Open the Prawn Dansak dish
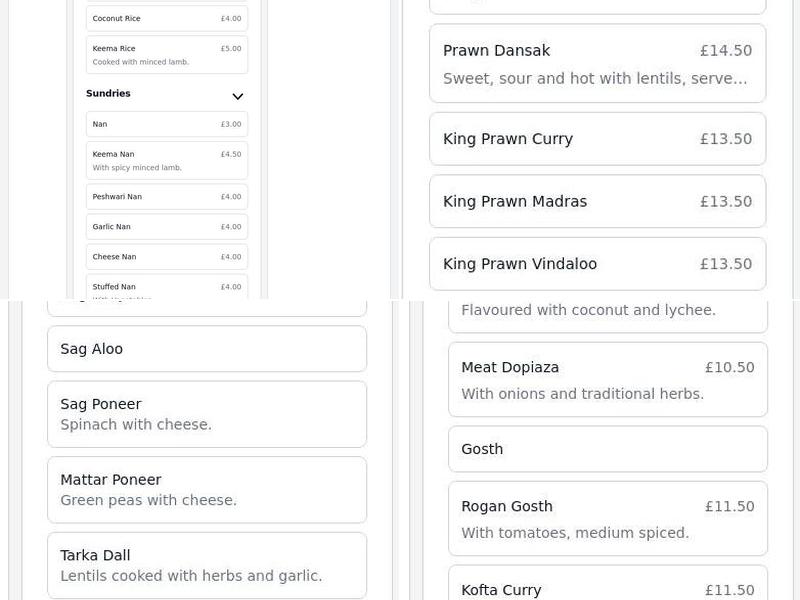The width and height of the screenshot is (800, 600). [597, 64]
